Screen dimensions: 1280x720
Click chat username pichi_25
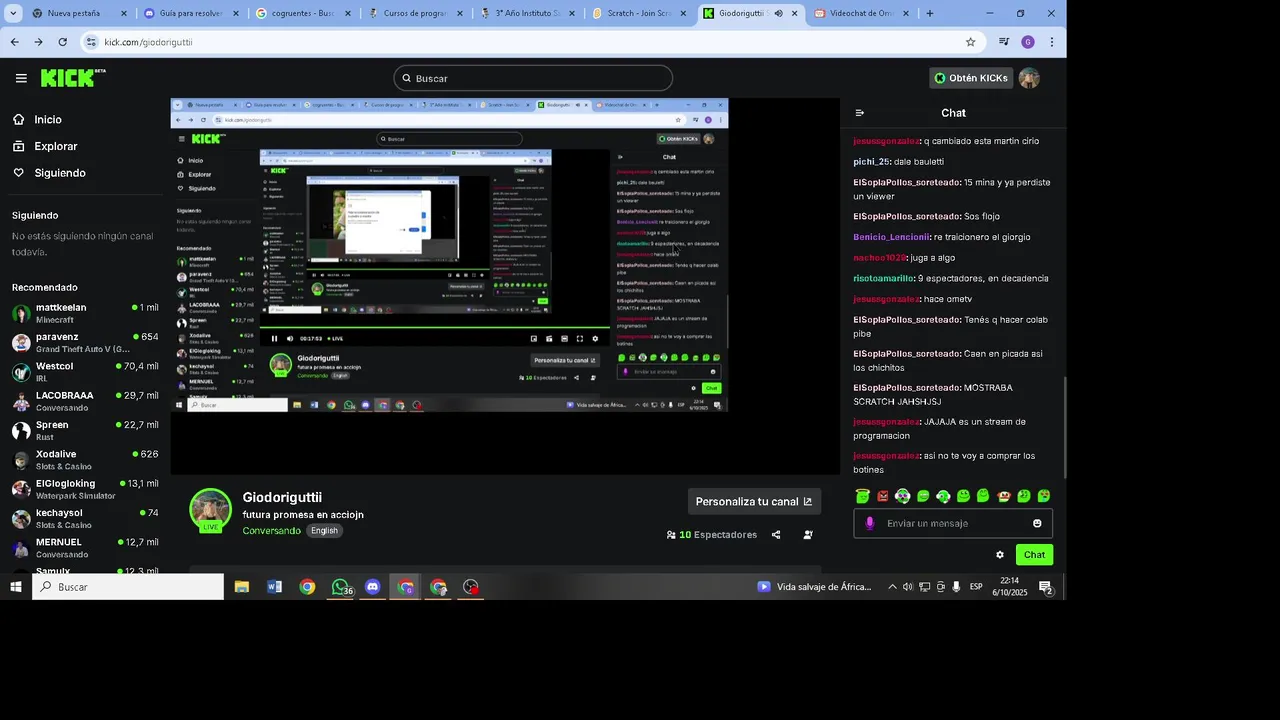coord(871,162)
